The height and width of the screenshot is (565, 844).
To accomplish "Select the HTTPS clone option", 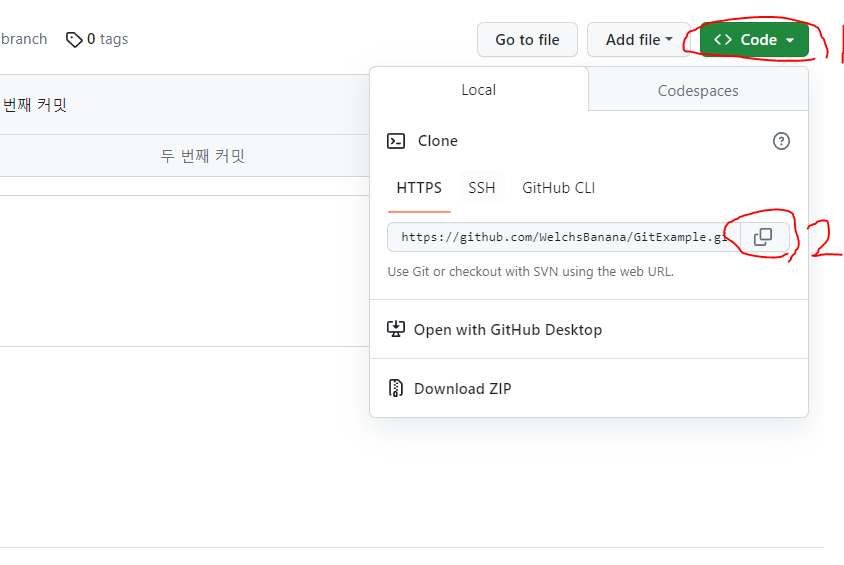I will pyautogui.click(x=419, y=188).
